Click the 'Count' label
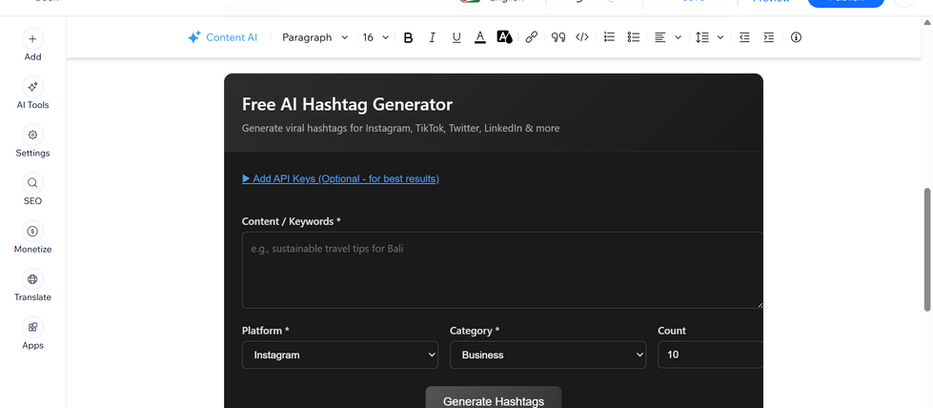This screenshot has height=408, width=933. pos(672,331)
